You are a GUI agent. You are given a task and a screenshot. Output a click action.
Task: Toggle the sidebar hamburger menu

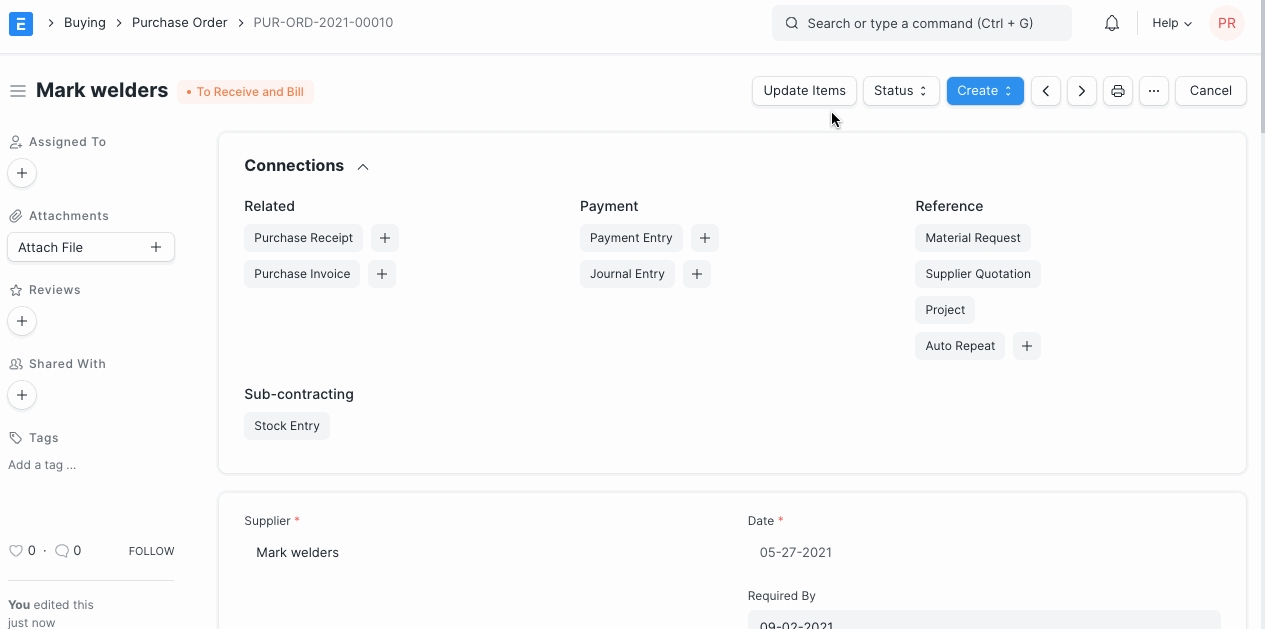pyautogui.click(x=17, y=91)
